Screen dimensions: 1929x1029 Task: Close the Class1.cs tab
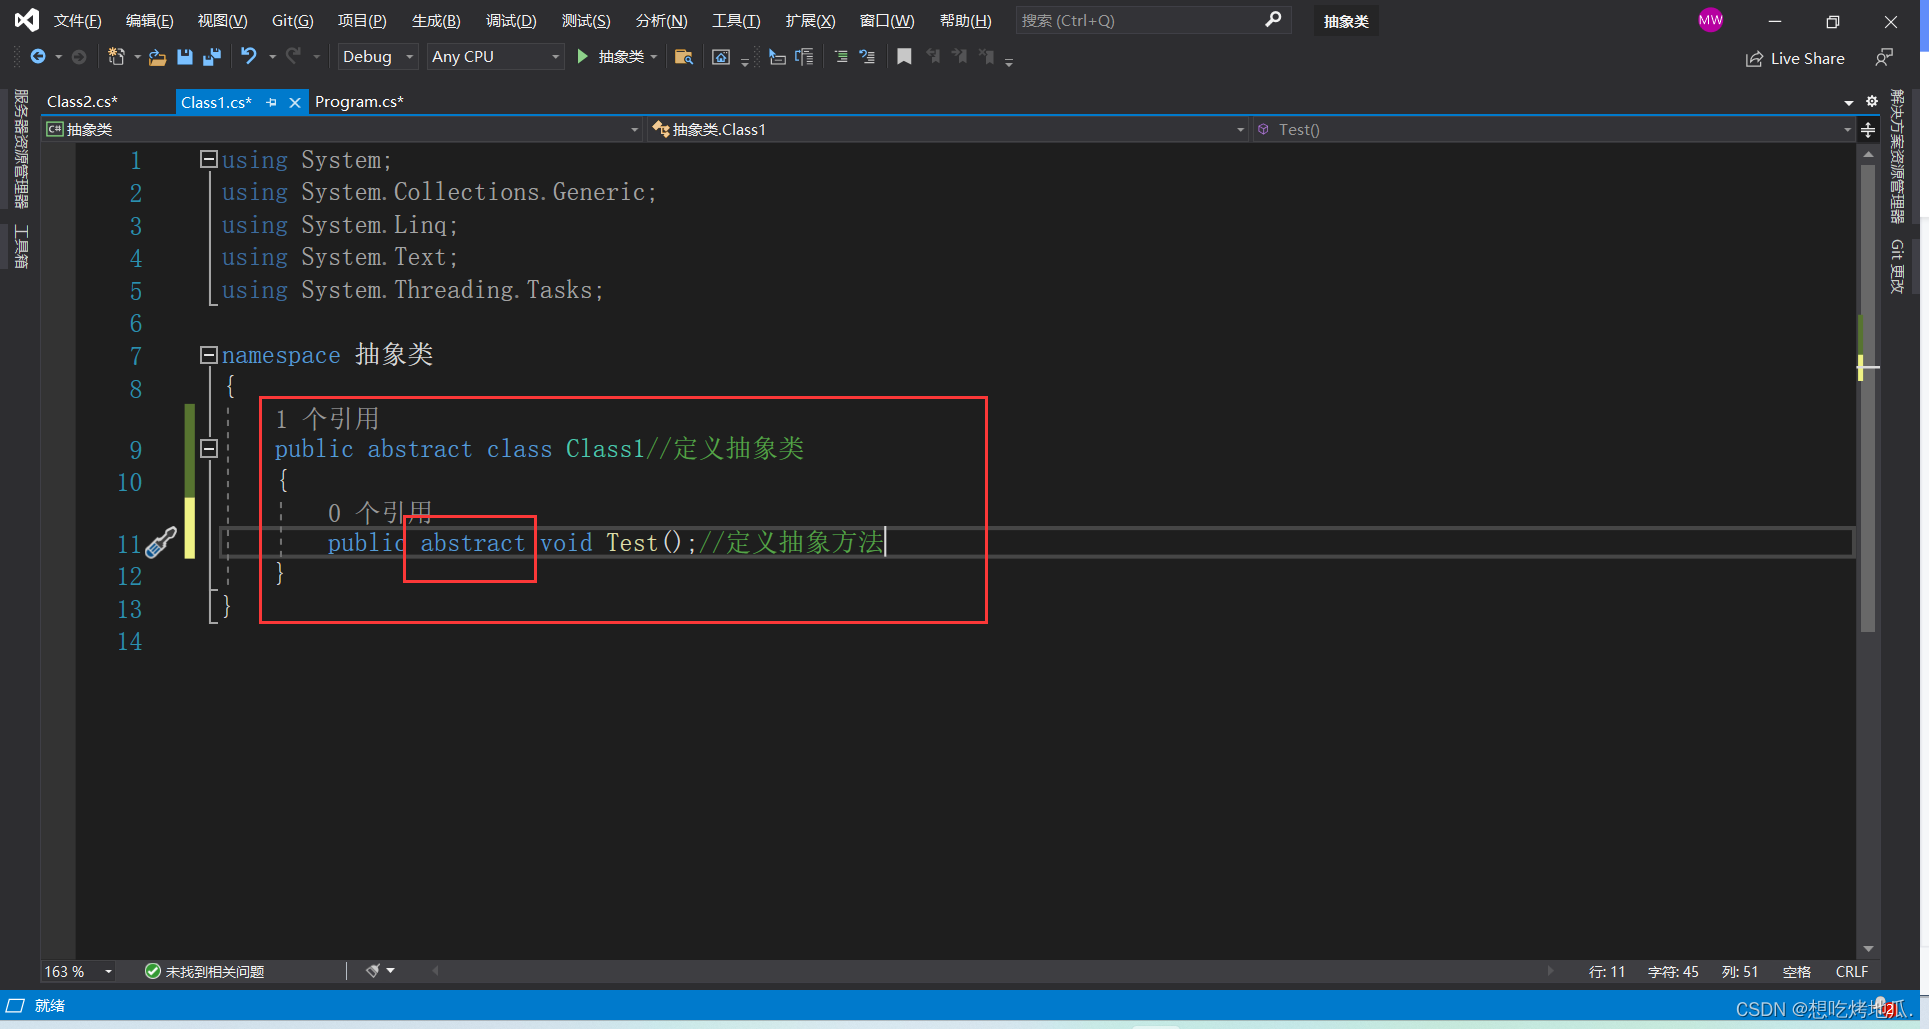pos(295,102)
